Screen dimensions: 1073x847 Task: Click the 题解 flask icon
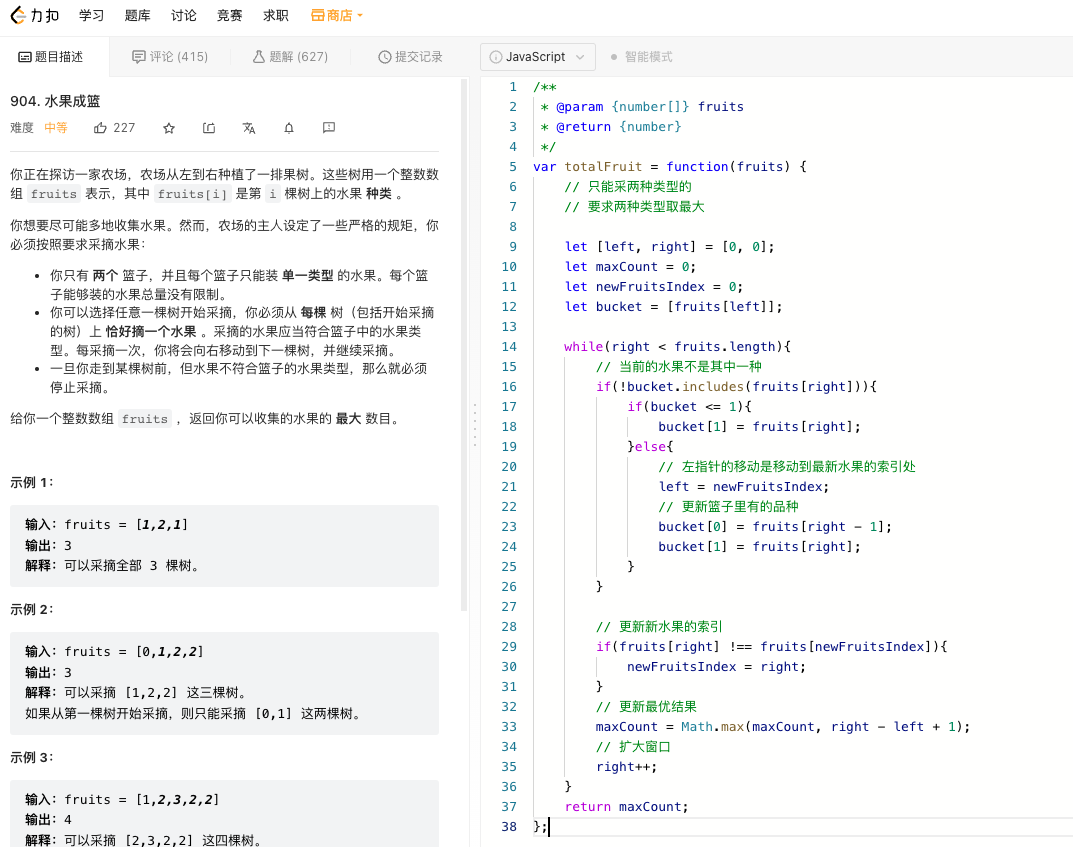pyautogui.click(x=259, y=57)
